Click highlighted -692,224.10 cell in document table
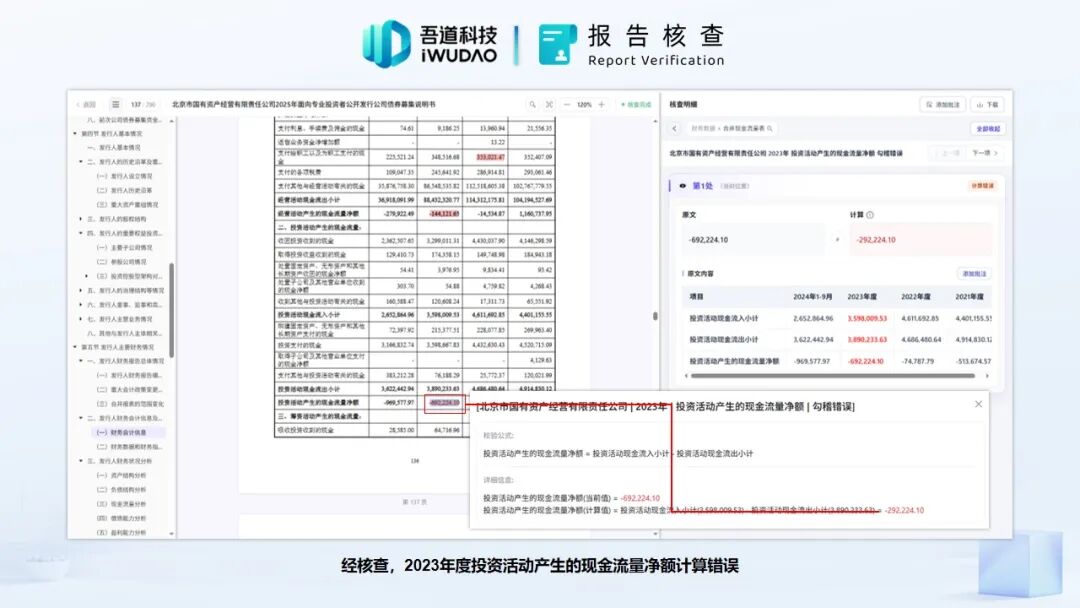 pyautogui.click(x=444, y=403)
